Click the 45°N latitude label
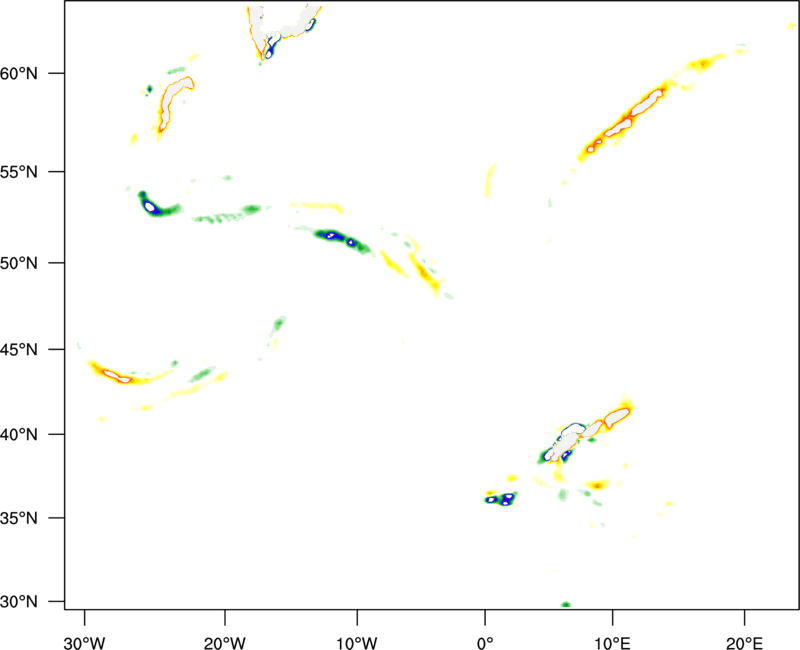 coord(19,349)
